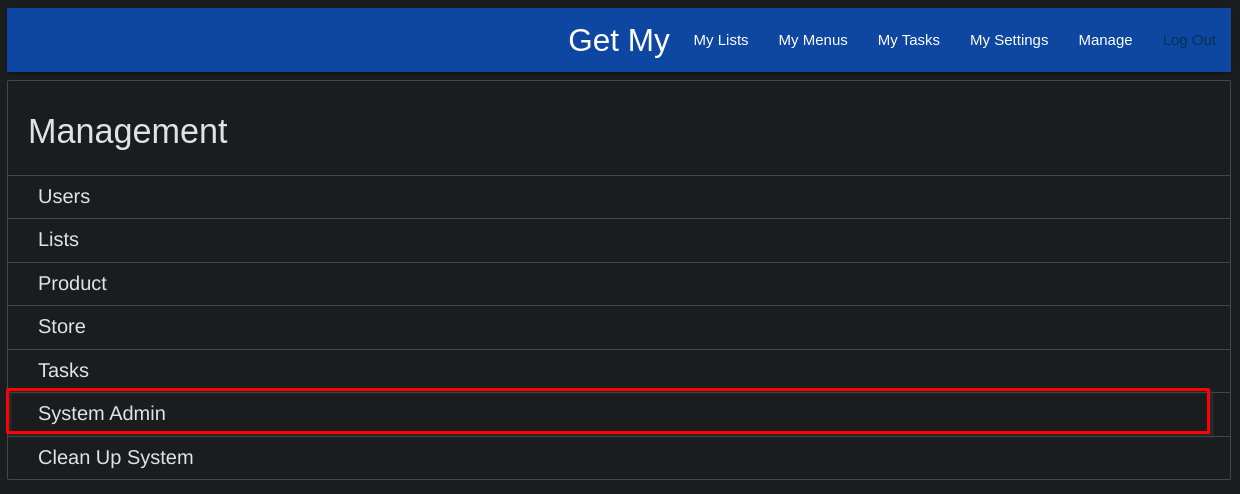This screenshot has width=1240, height=494.
Task: Open My Settings page link
Action: coord(1009,40)
